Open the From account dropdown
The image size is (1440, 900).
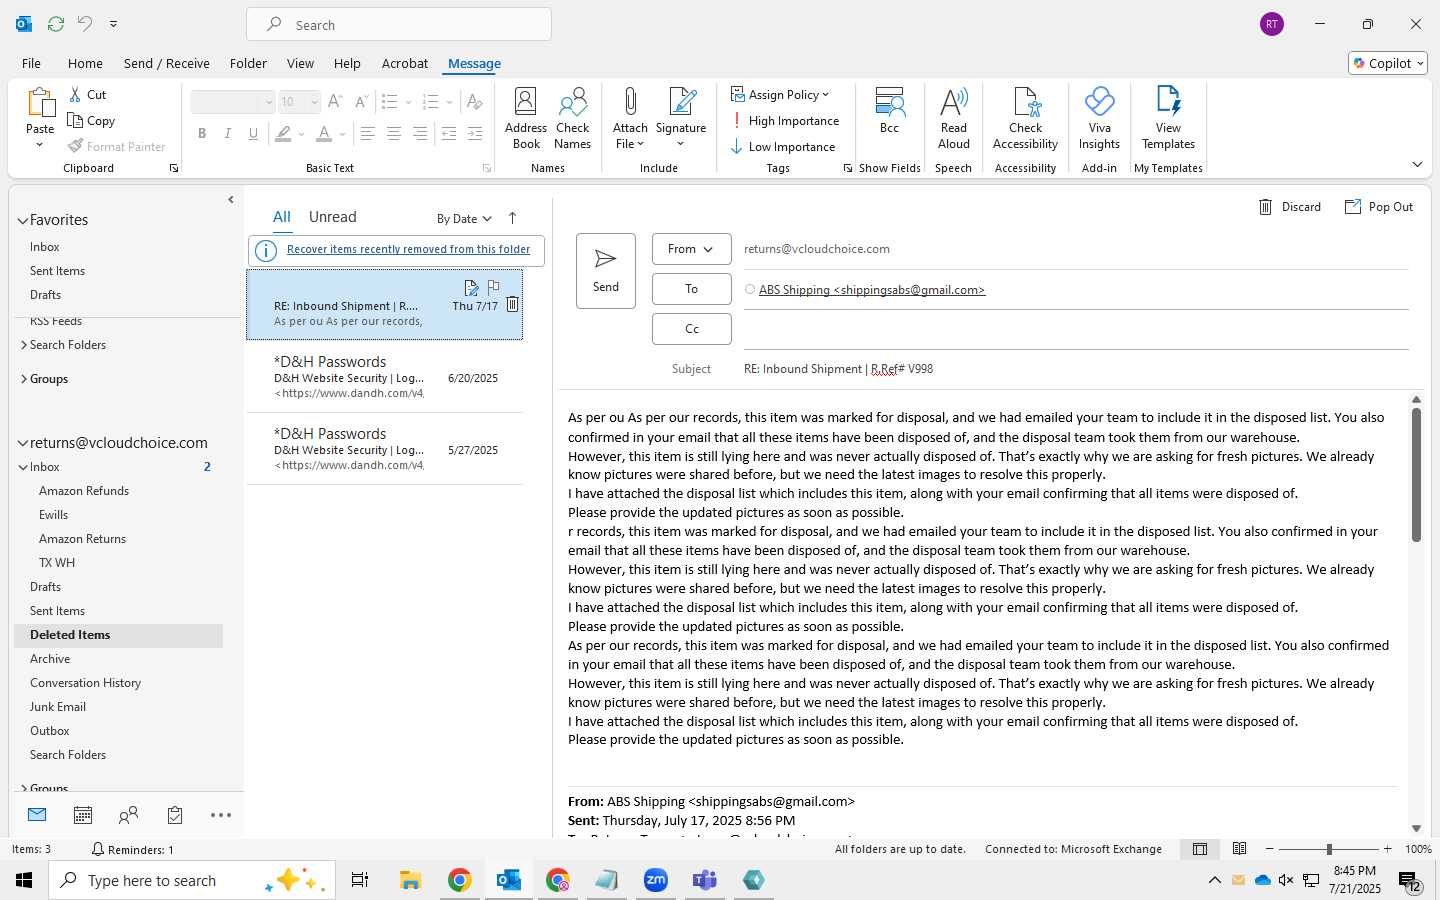691,249
